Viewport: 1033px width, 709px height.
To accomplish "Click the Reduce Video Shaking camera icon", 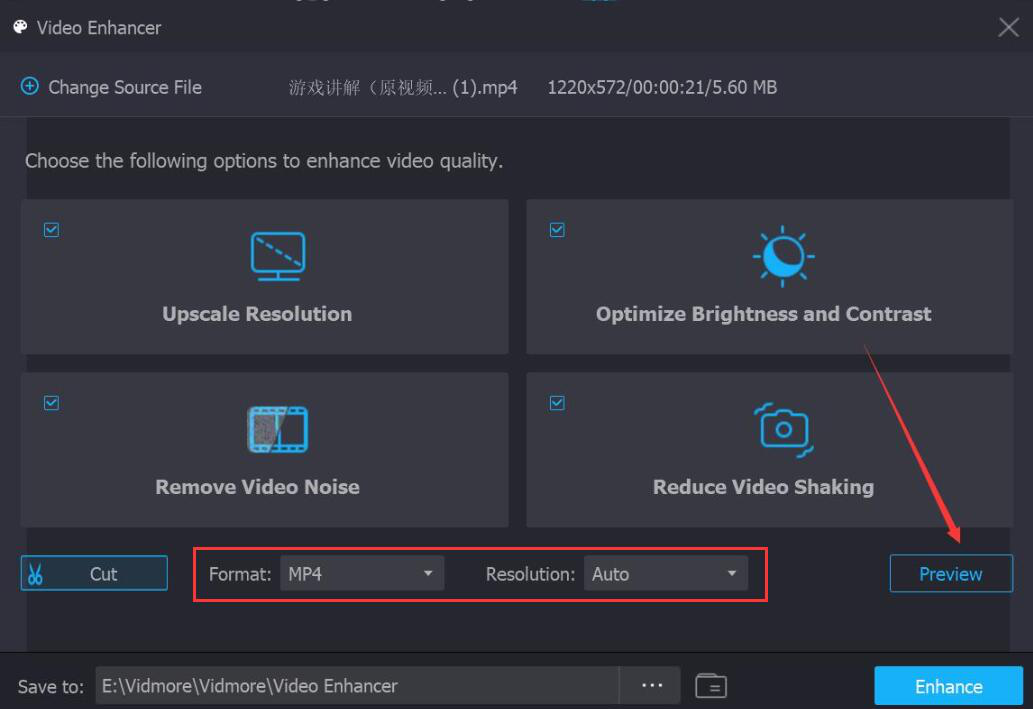I will 783,430.
